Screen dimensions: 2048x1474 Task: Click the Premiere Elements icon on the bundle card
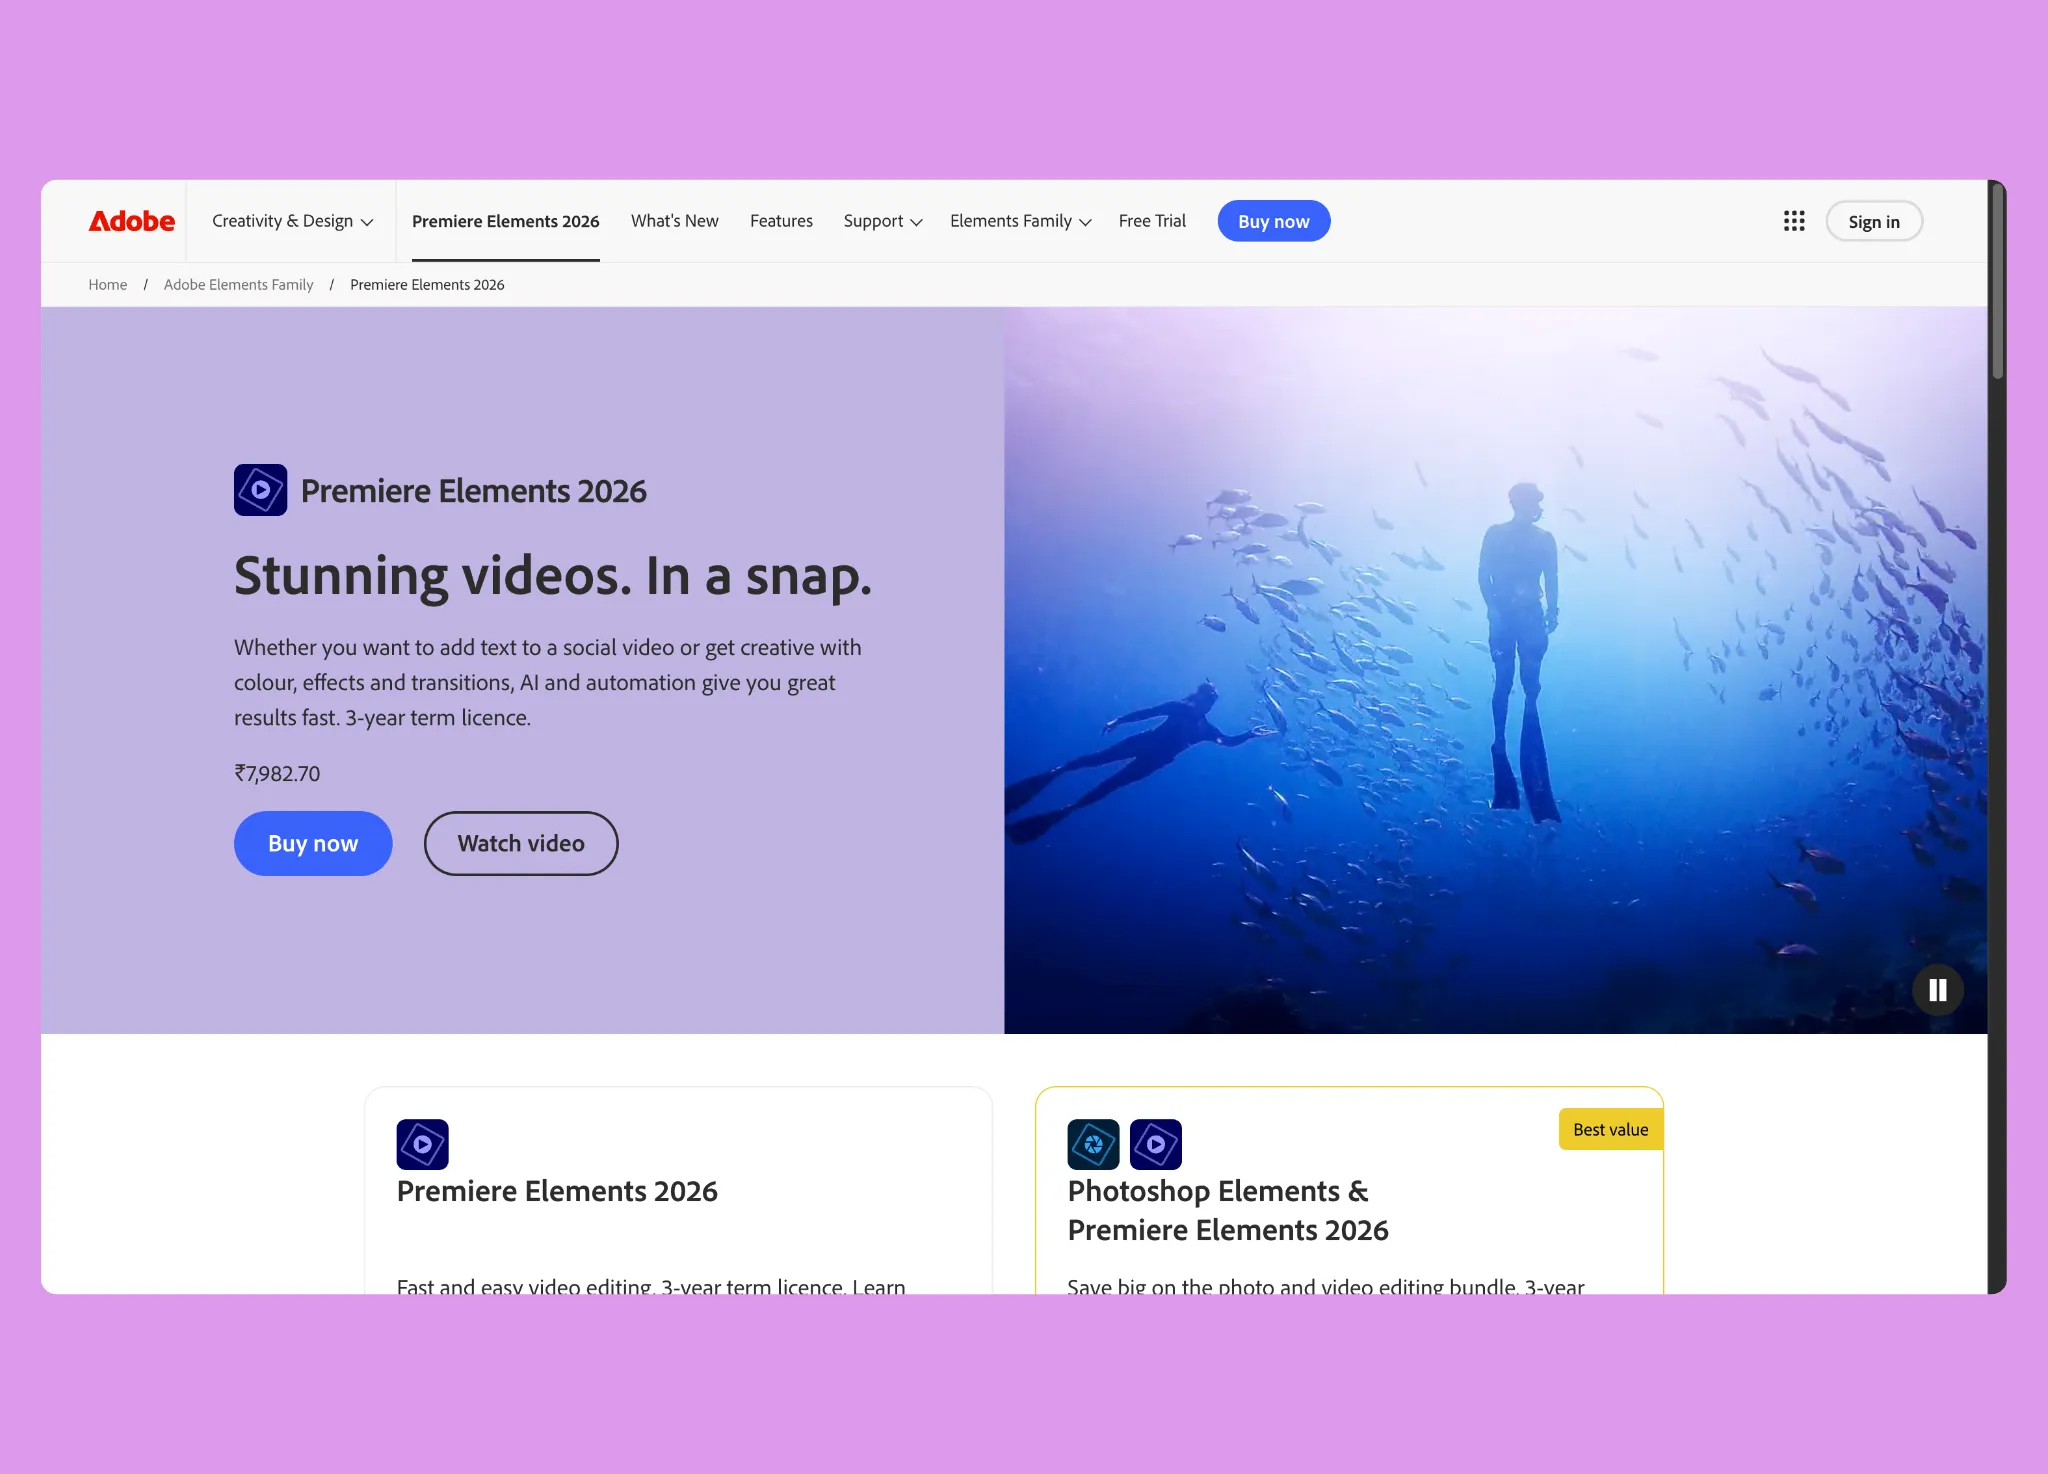[x=1156, y=1144]
